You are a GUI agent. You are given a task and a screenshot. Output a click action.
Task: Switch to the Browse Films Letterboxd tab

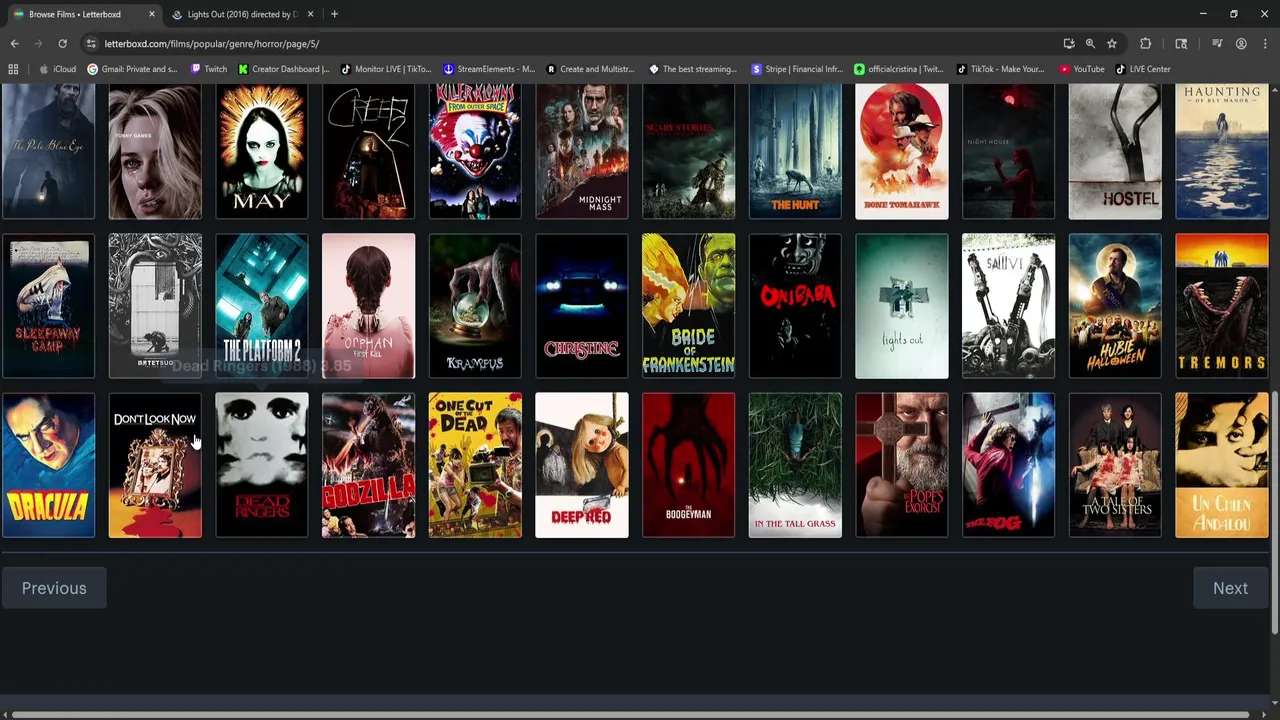point(75,14)
